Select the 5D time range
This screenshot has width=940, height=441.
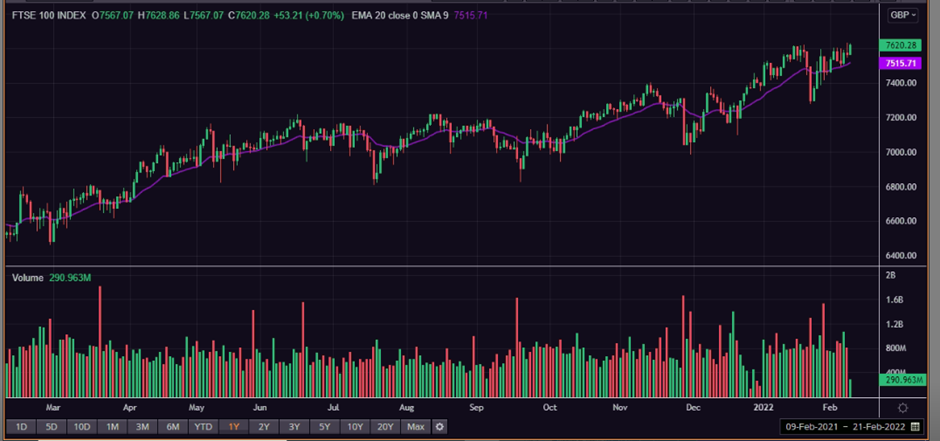coord(51,427)
